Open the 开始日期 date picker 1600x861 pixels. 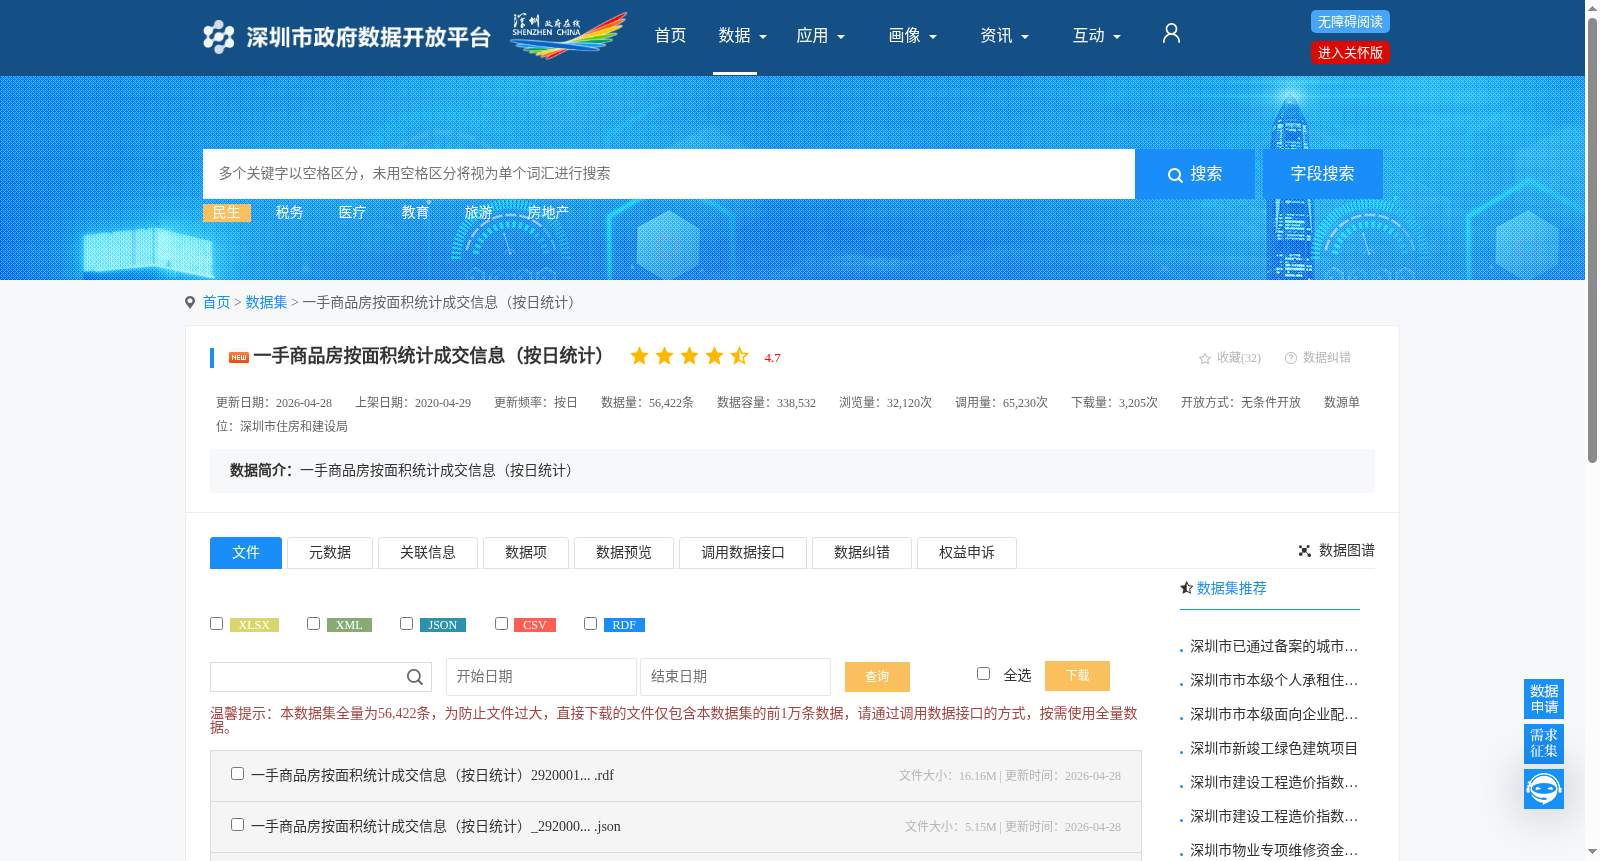(x=541, y=677)
